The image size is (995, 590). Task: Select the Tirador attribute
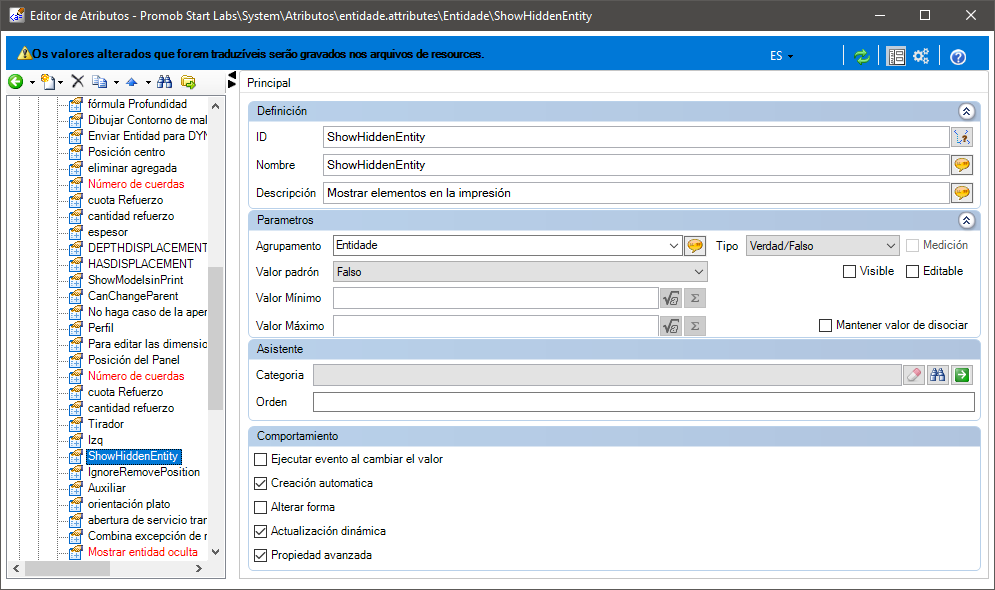pos(106,424)
